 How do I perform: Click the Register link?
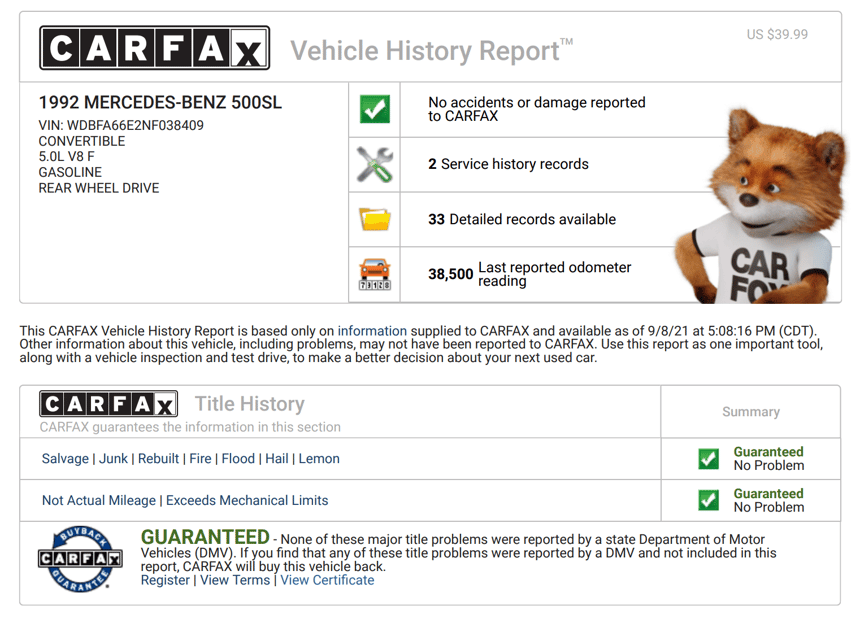(x=165, y=580)
